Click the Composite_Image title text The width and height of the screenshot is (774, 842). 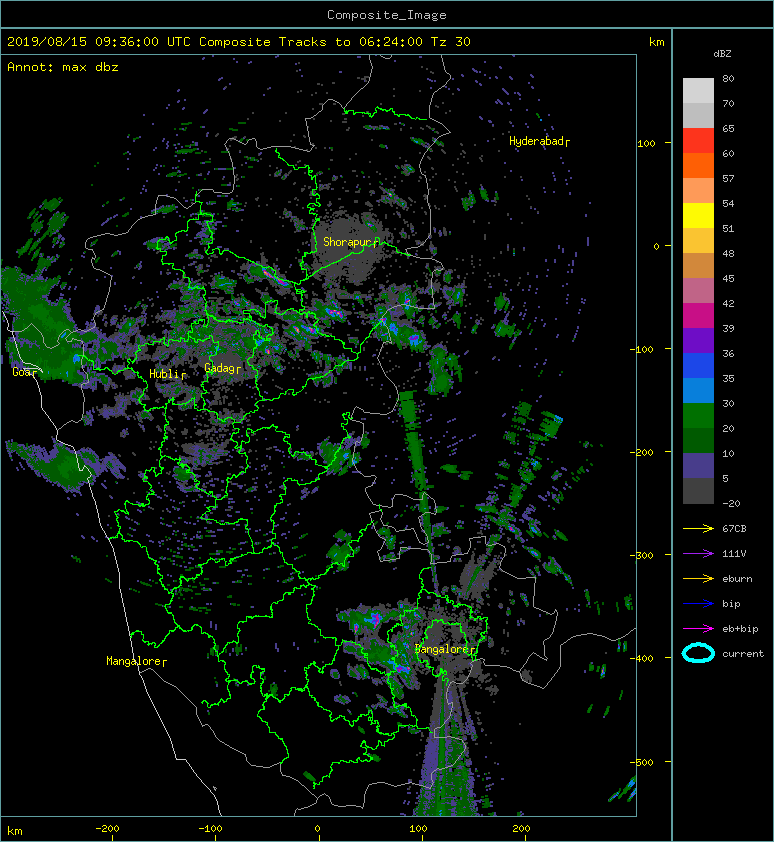pos(387,14)
